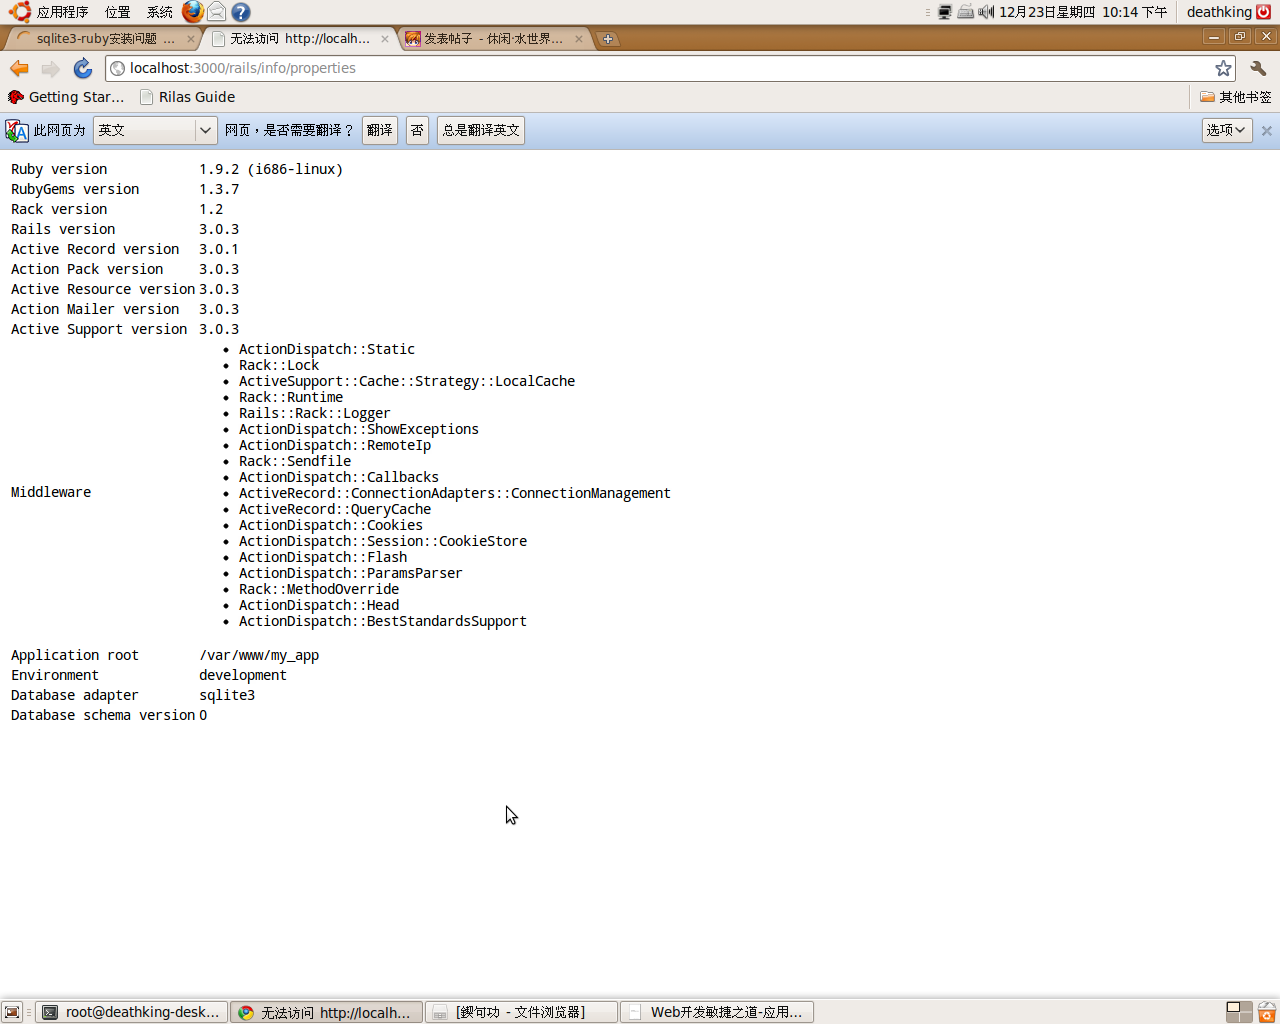Open the trash icon in bottom panel

(1267, 1012)
